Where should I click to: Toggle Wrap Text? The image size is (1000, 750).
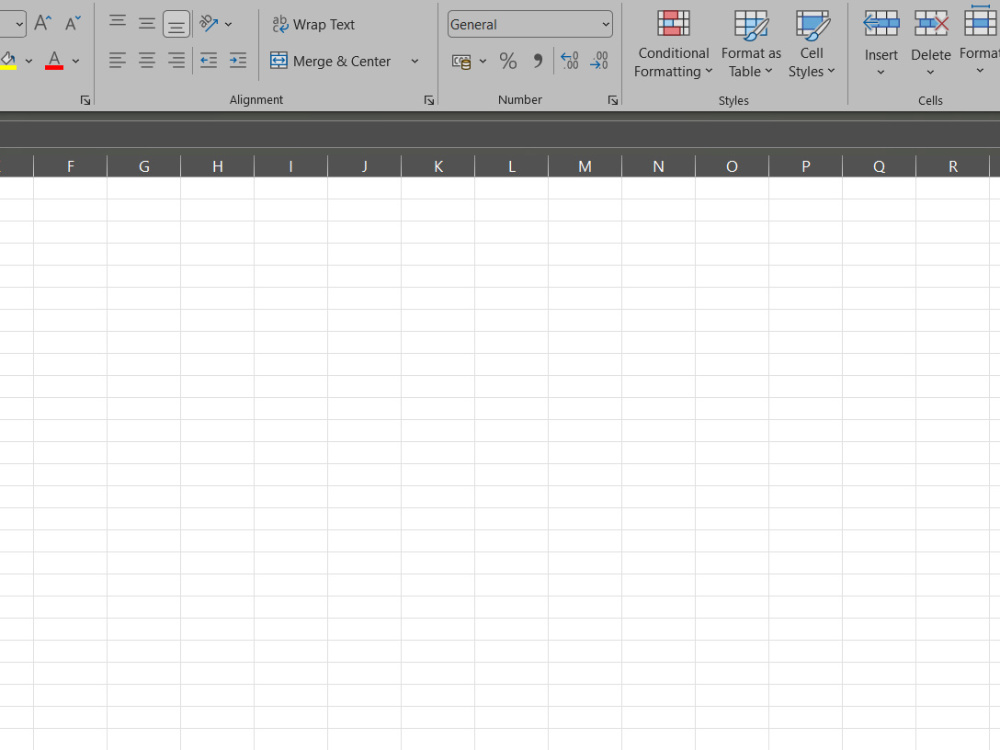[313, 24]
